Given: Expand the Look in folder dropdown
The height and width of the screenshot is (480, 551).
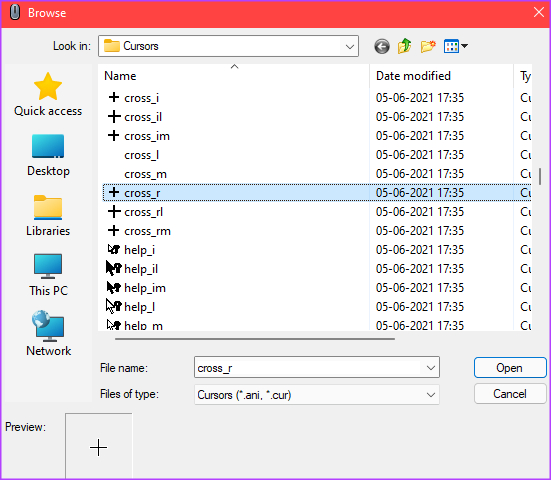Looking at the screenshot, I should click(x=349, y=46).
